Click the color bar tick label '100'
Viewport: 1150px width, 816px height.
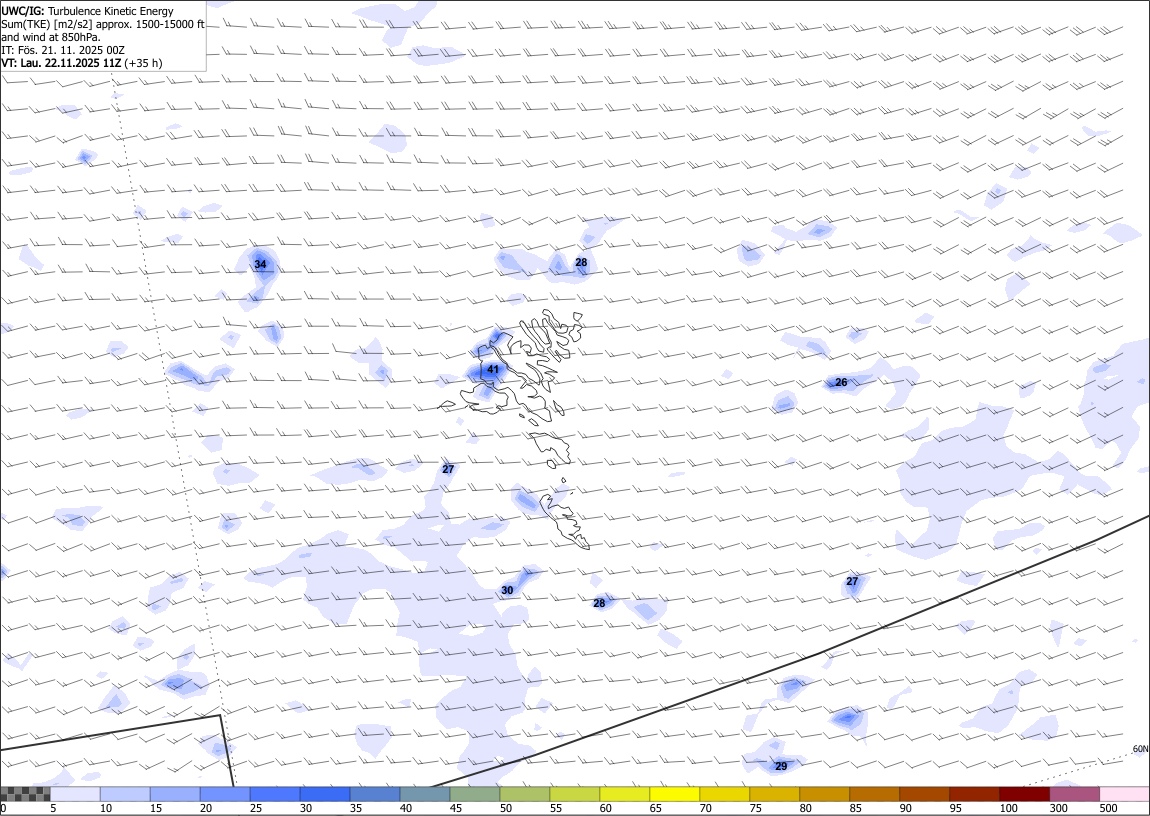[x=1008, y=809]
